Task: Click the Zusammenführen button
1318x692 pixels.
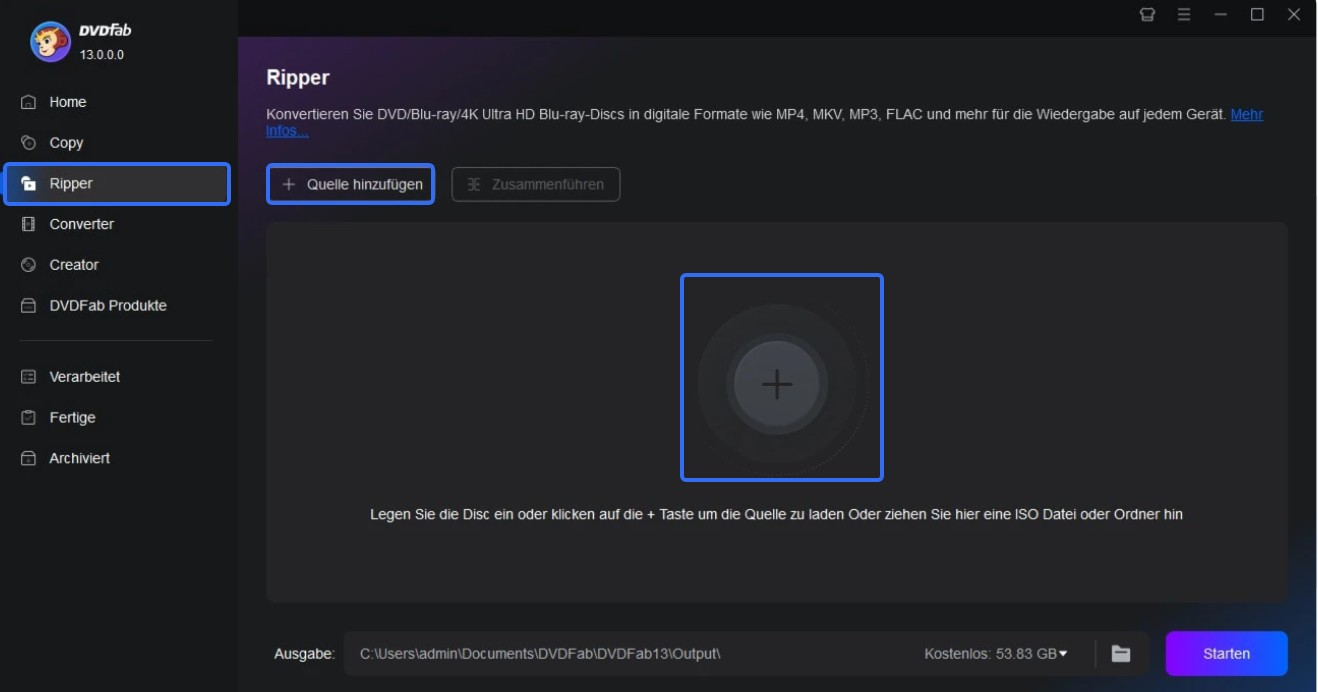Action: 536,185
